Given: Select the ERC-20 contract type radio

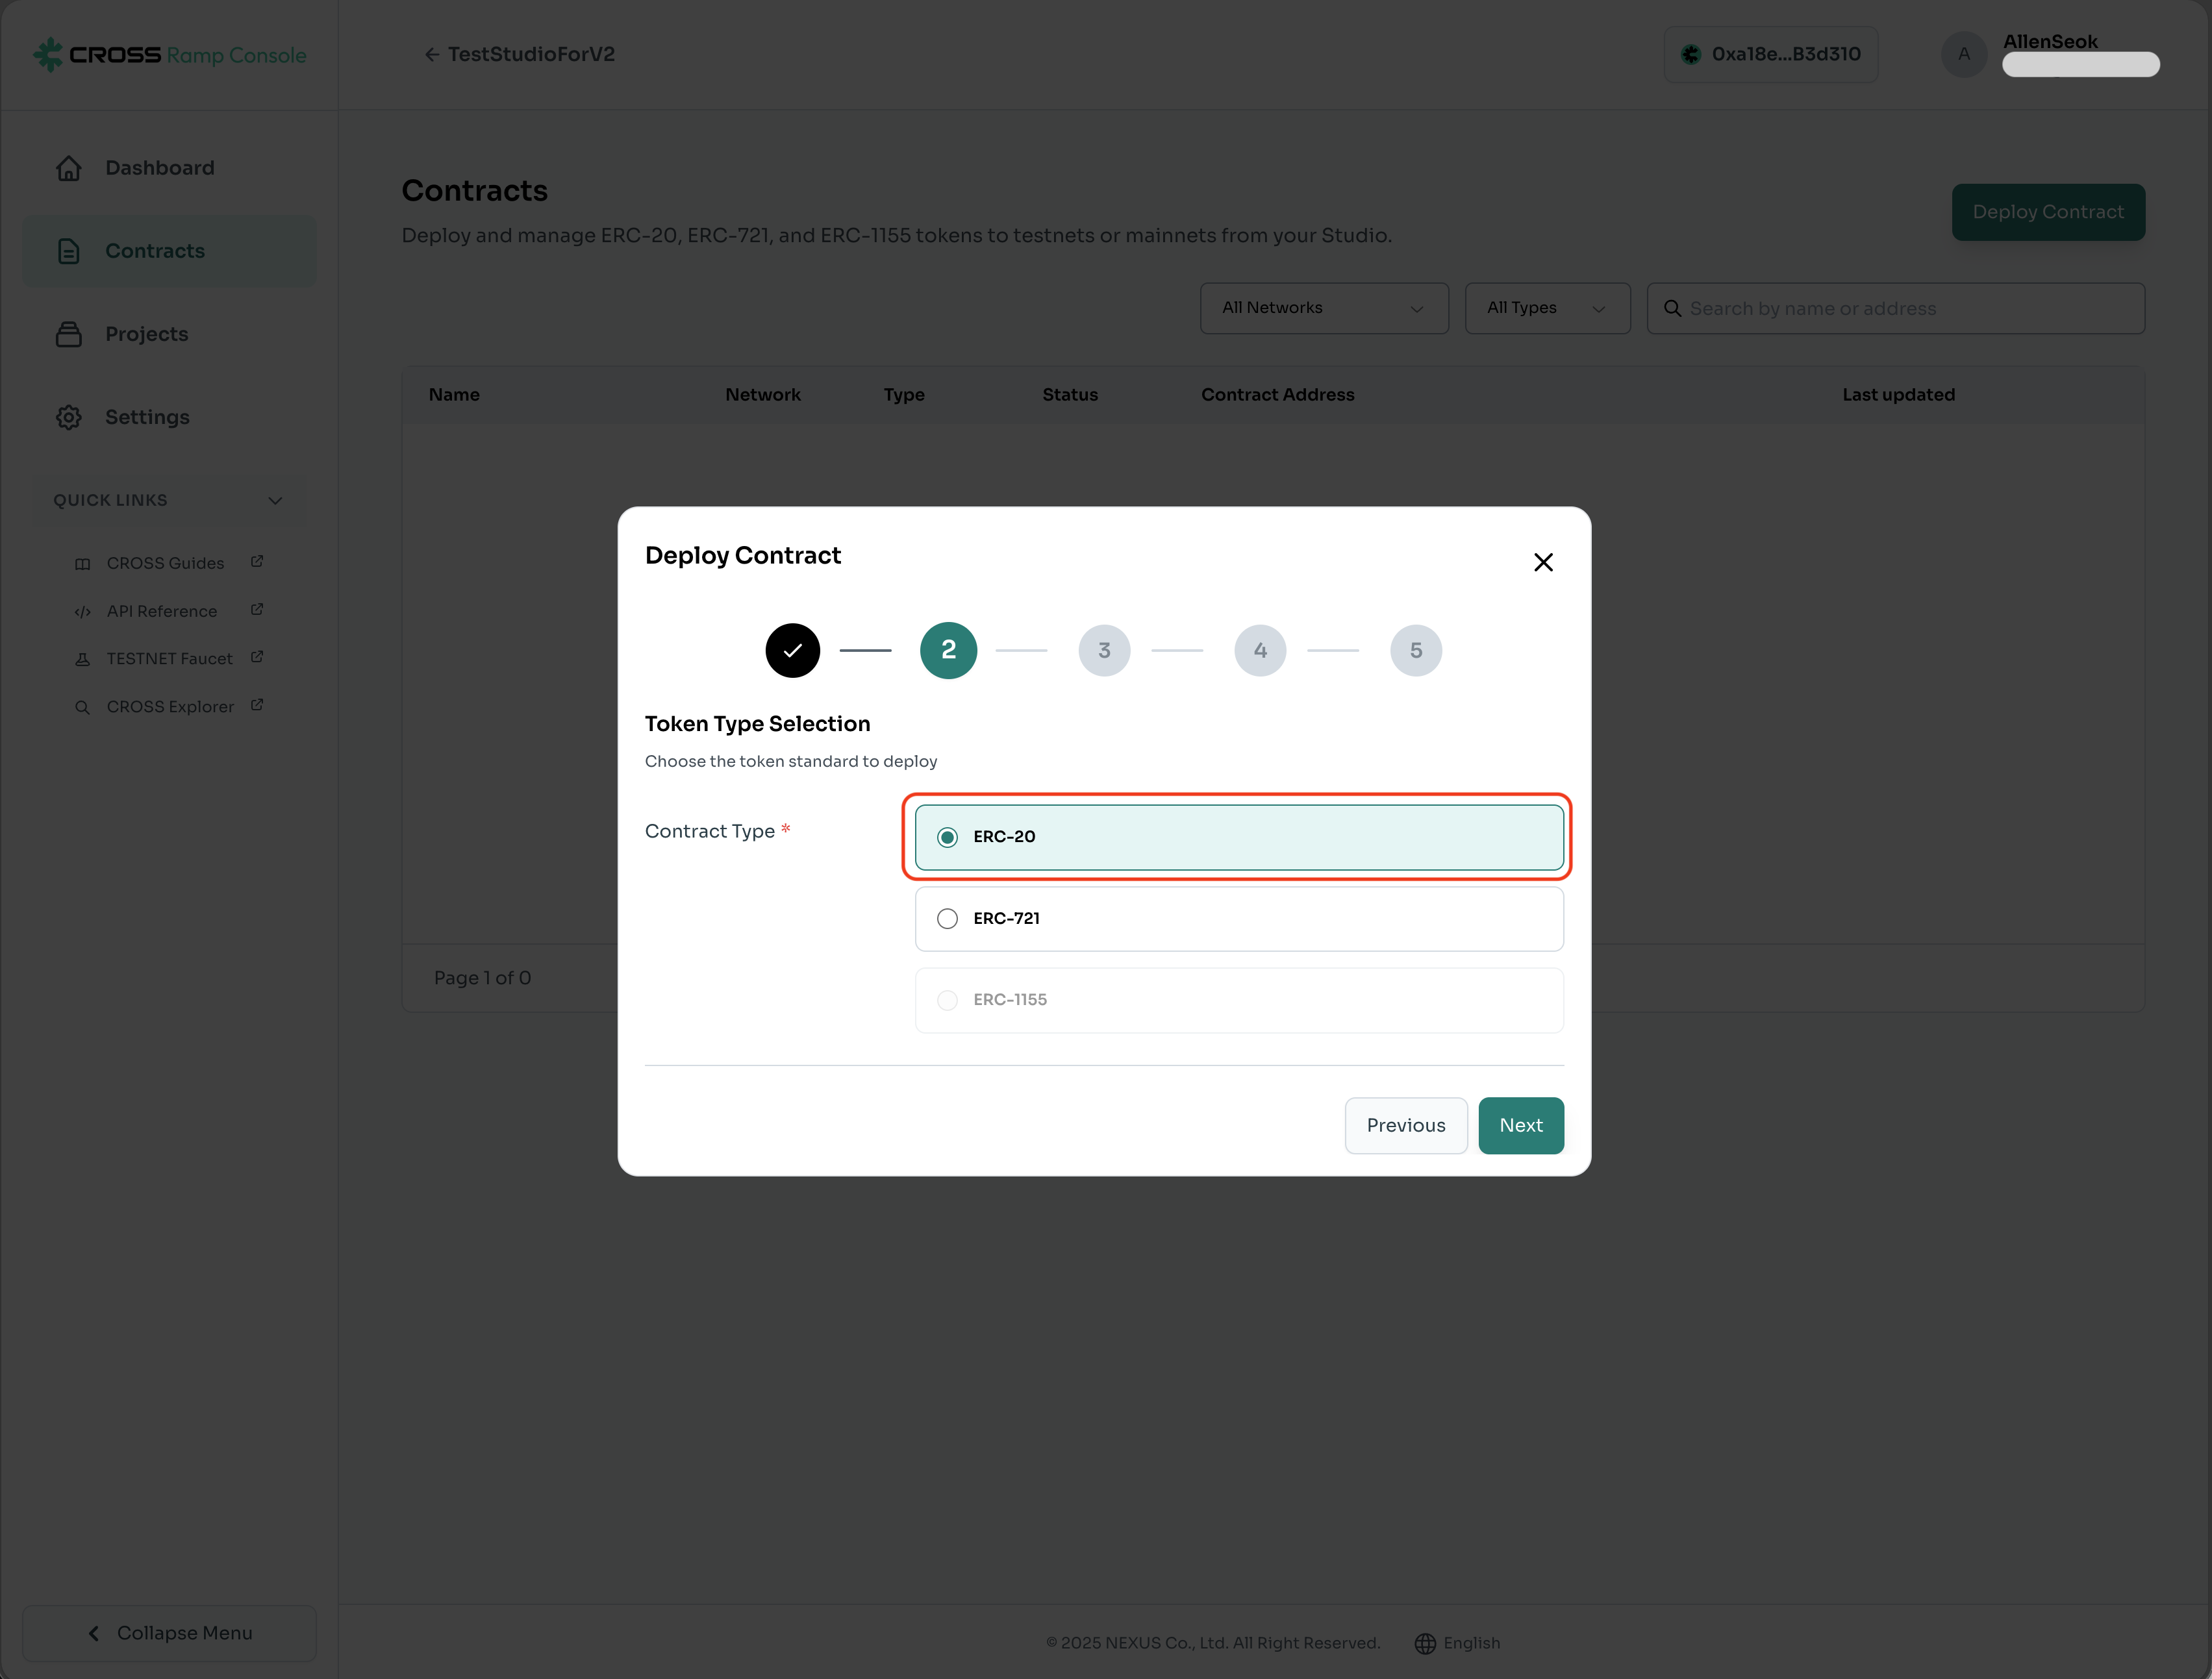Looking at the screenshot, I should pyautogui.click(x=947, y=837).
